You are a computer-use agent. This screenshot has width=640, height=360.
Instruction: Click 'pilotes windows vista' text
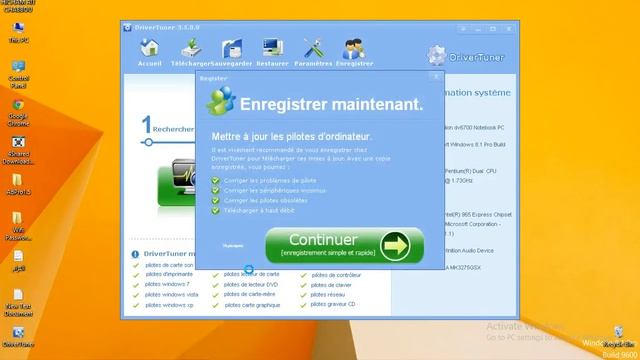coord(171,294)
